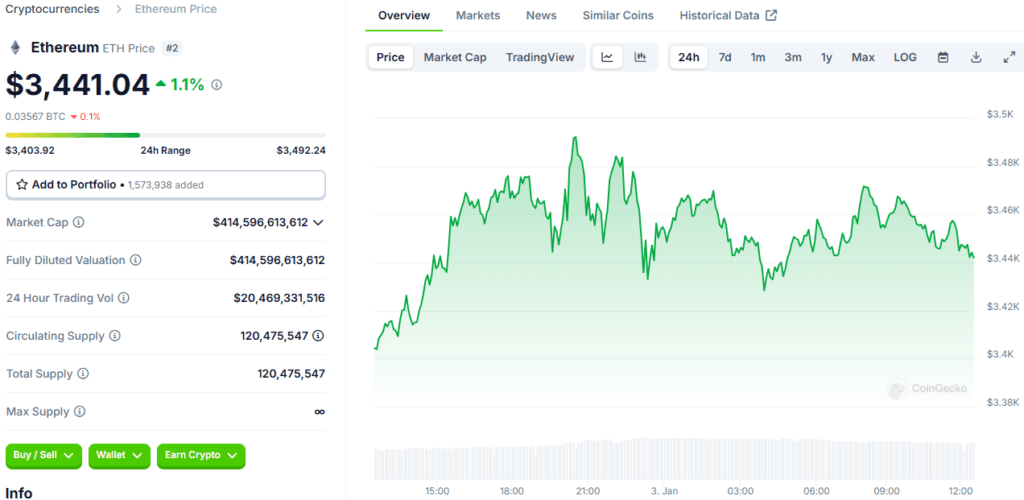1024x500 pixels.
Task: Toggle LOG scale on chart
Action: pyautogui.click(x=905, y=57)
